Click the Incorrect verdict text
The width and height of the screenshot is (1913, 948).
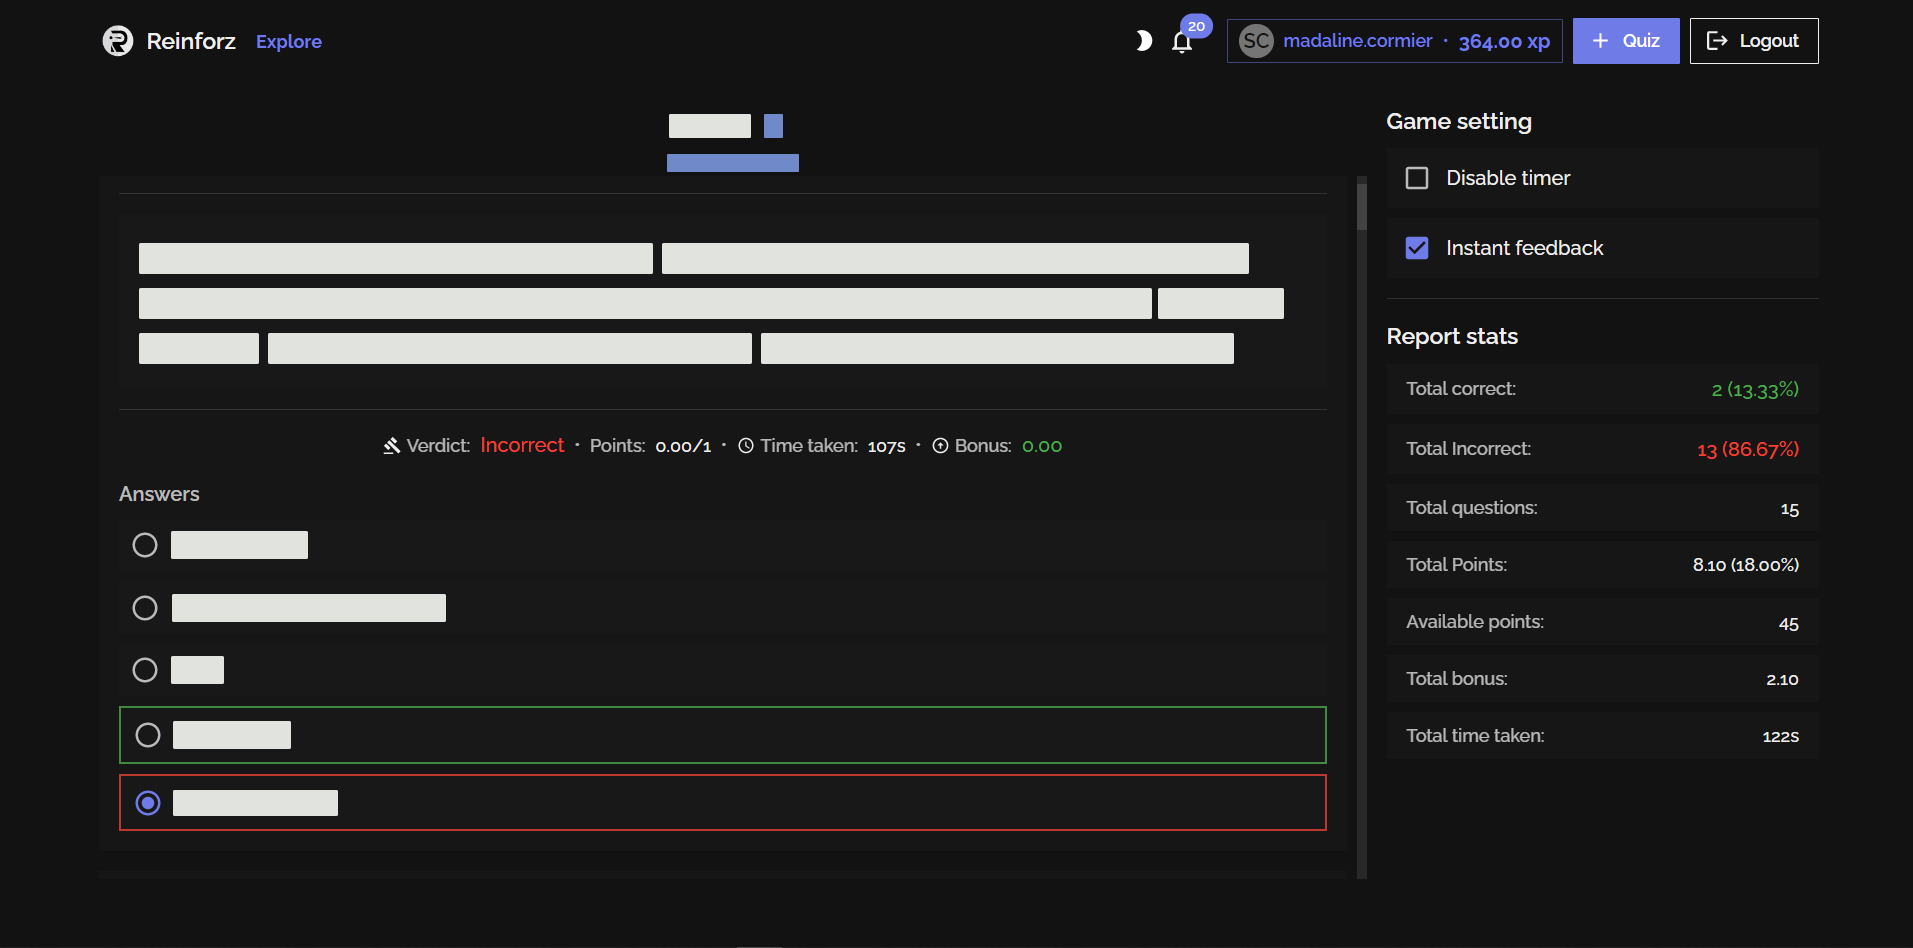522,445
